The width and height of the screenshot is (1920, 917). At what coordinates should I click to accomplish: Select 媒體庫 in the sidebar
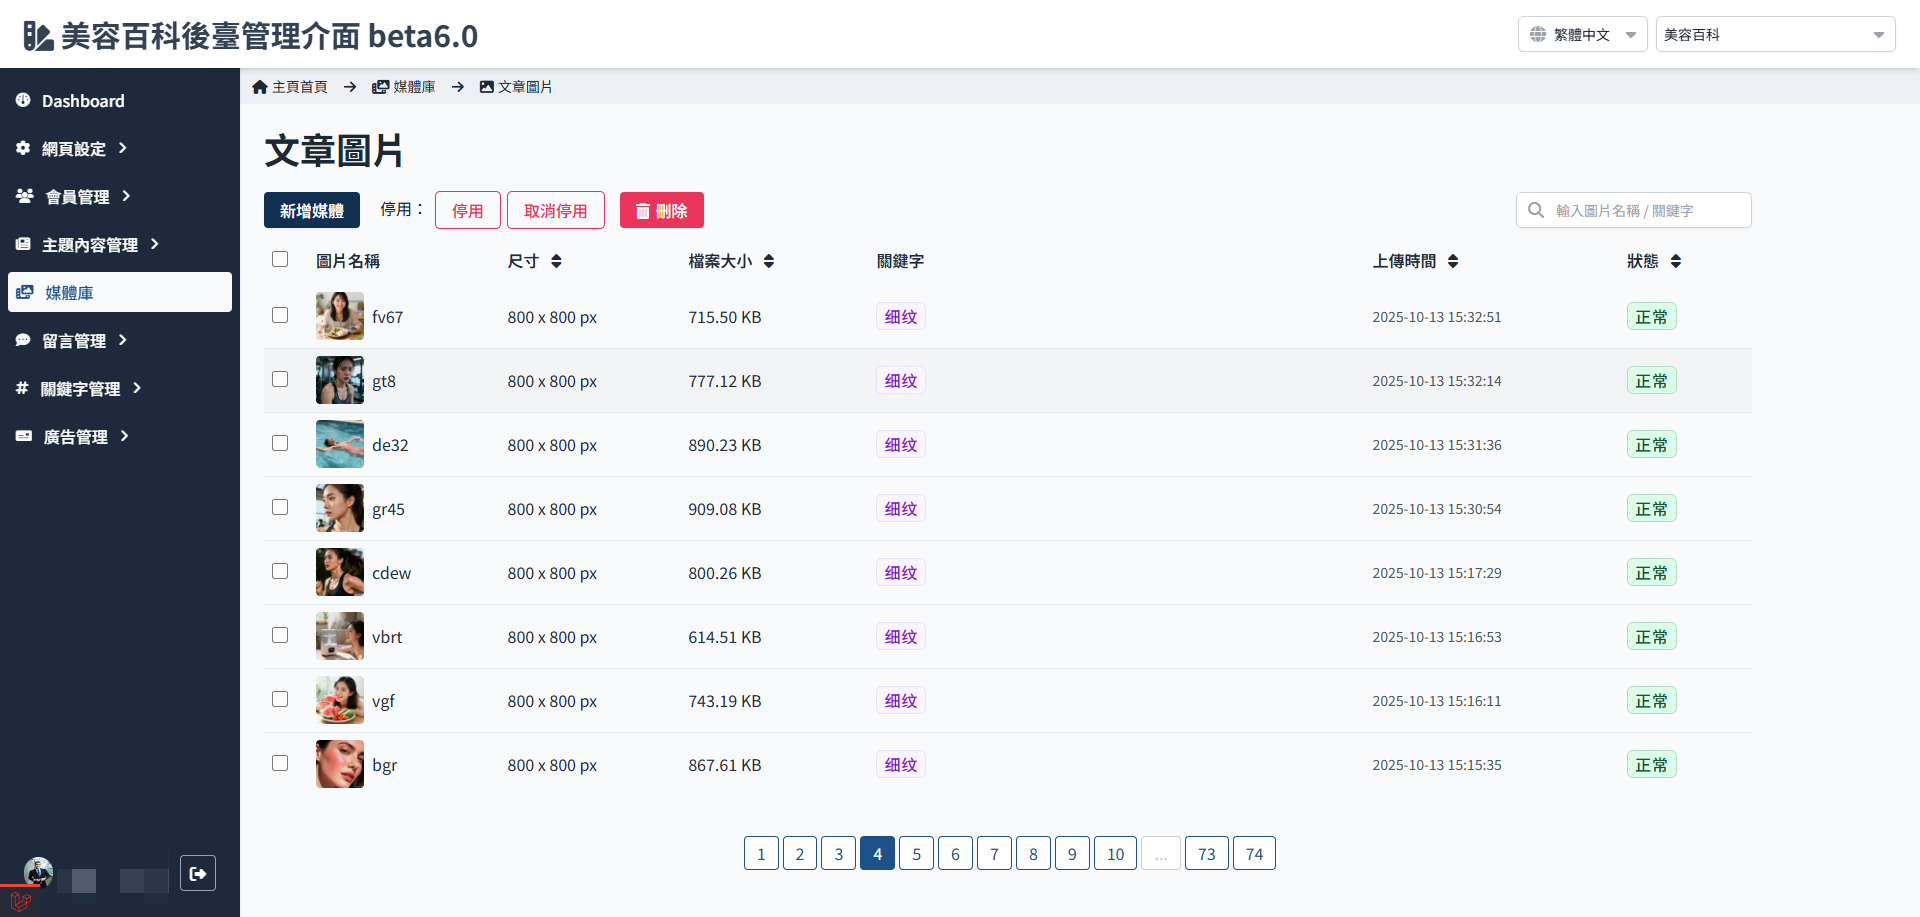click(120, 292)
